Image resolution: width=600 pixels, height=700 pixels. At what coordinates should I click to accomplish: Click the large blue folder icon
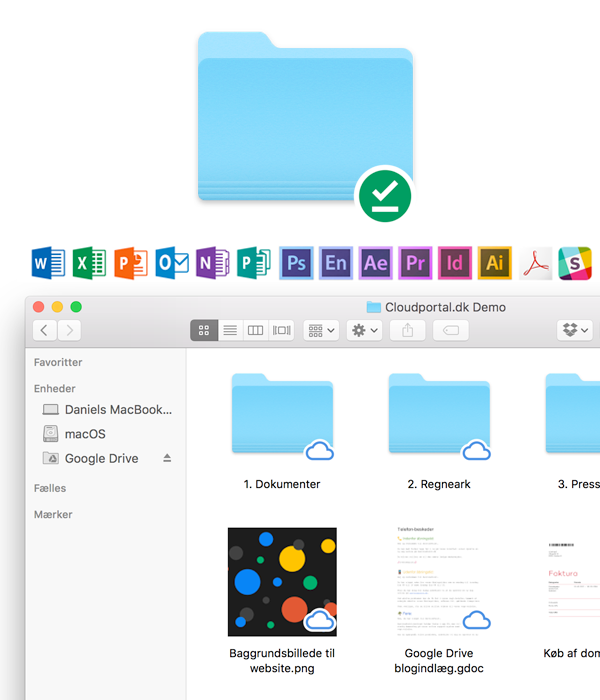(305, 116)
